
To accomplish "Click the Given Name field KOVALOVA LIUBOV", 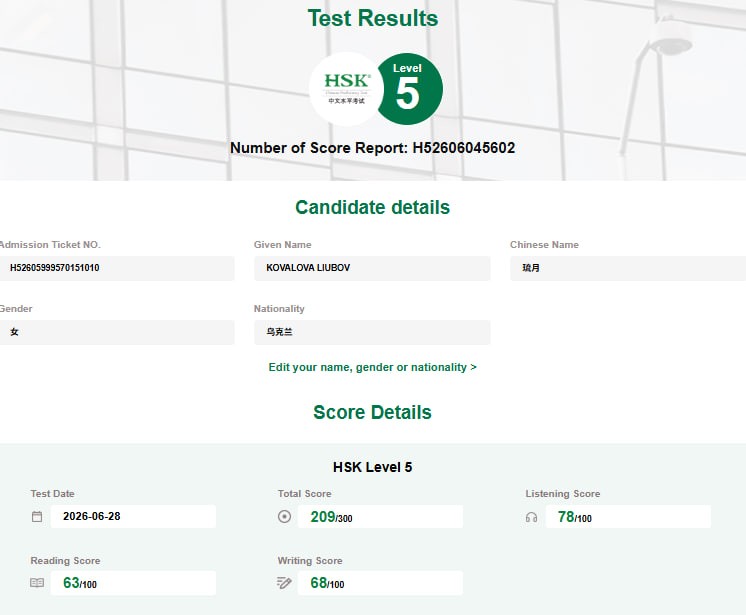I will [372, 268].
